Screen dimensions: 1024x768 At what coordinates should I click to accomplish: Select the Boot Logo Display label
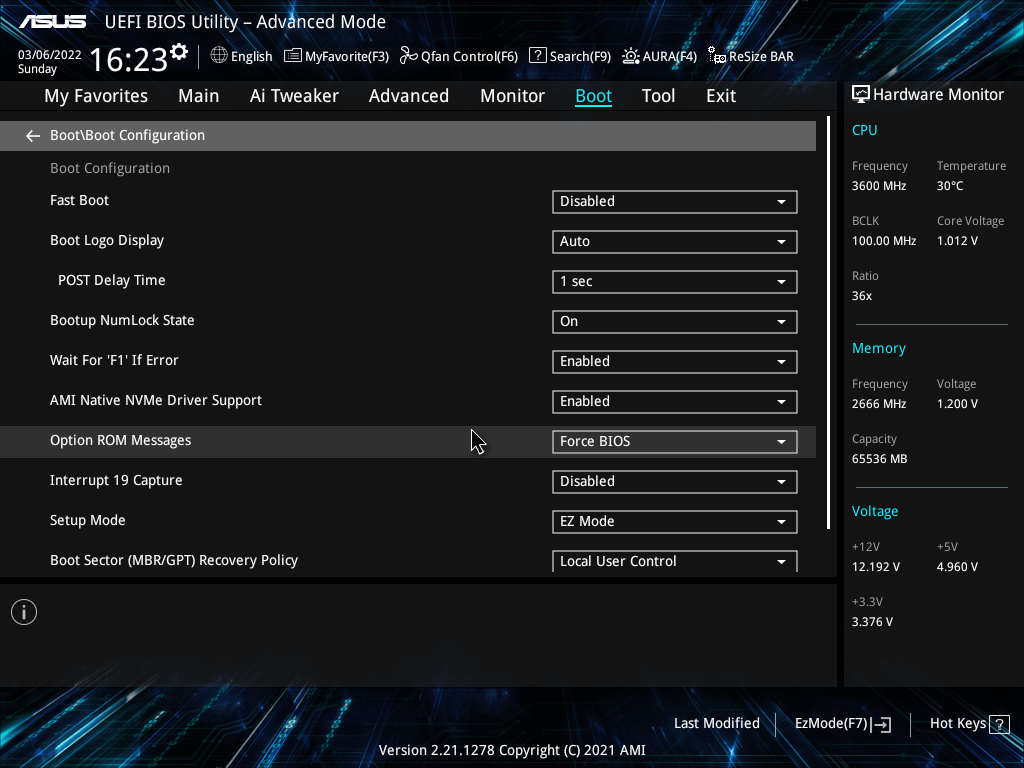pyautogui.click(x=106, y=240)
